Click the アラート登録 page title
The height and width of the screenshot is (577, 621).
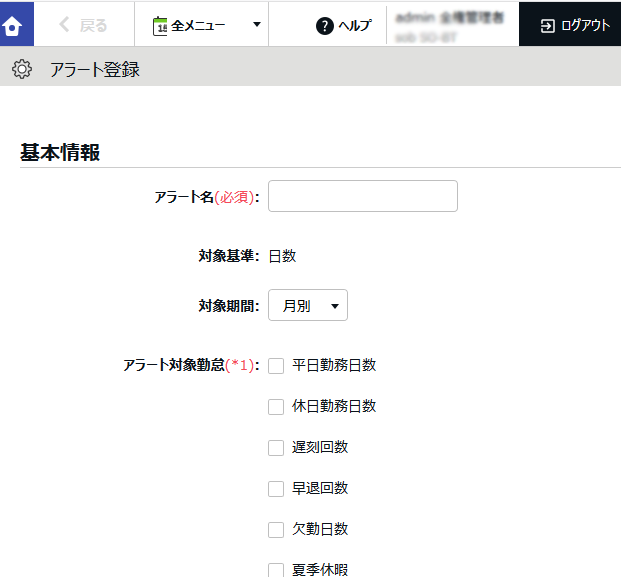95,70
